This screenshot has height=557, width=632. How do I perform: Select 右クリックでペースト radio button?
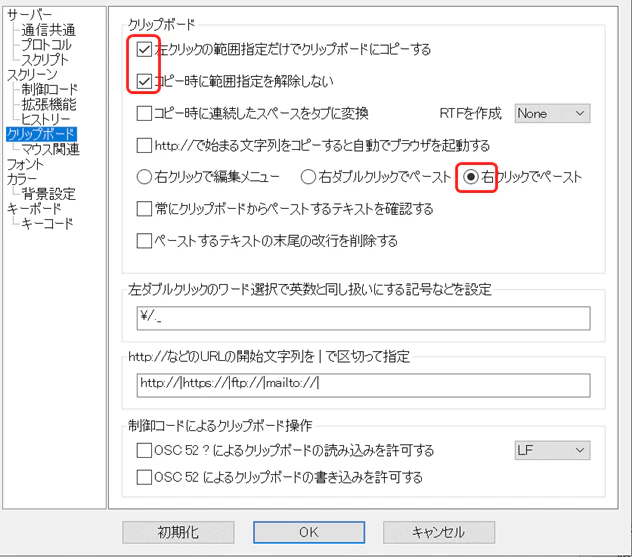pos(471,177)
